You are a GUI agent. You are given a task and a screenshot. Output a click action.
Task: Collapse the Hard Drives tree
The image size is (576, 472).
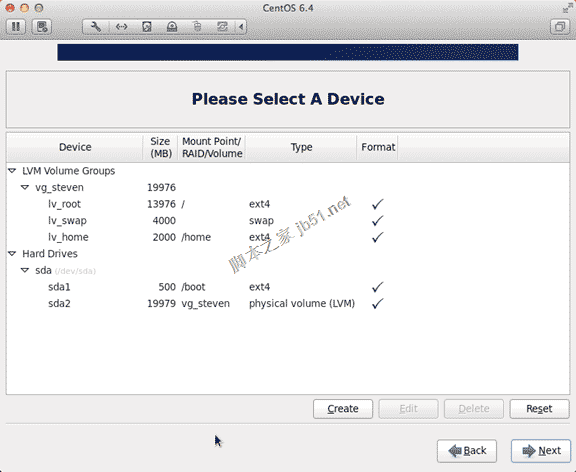[x=12, y=253]
